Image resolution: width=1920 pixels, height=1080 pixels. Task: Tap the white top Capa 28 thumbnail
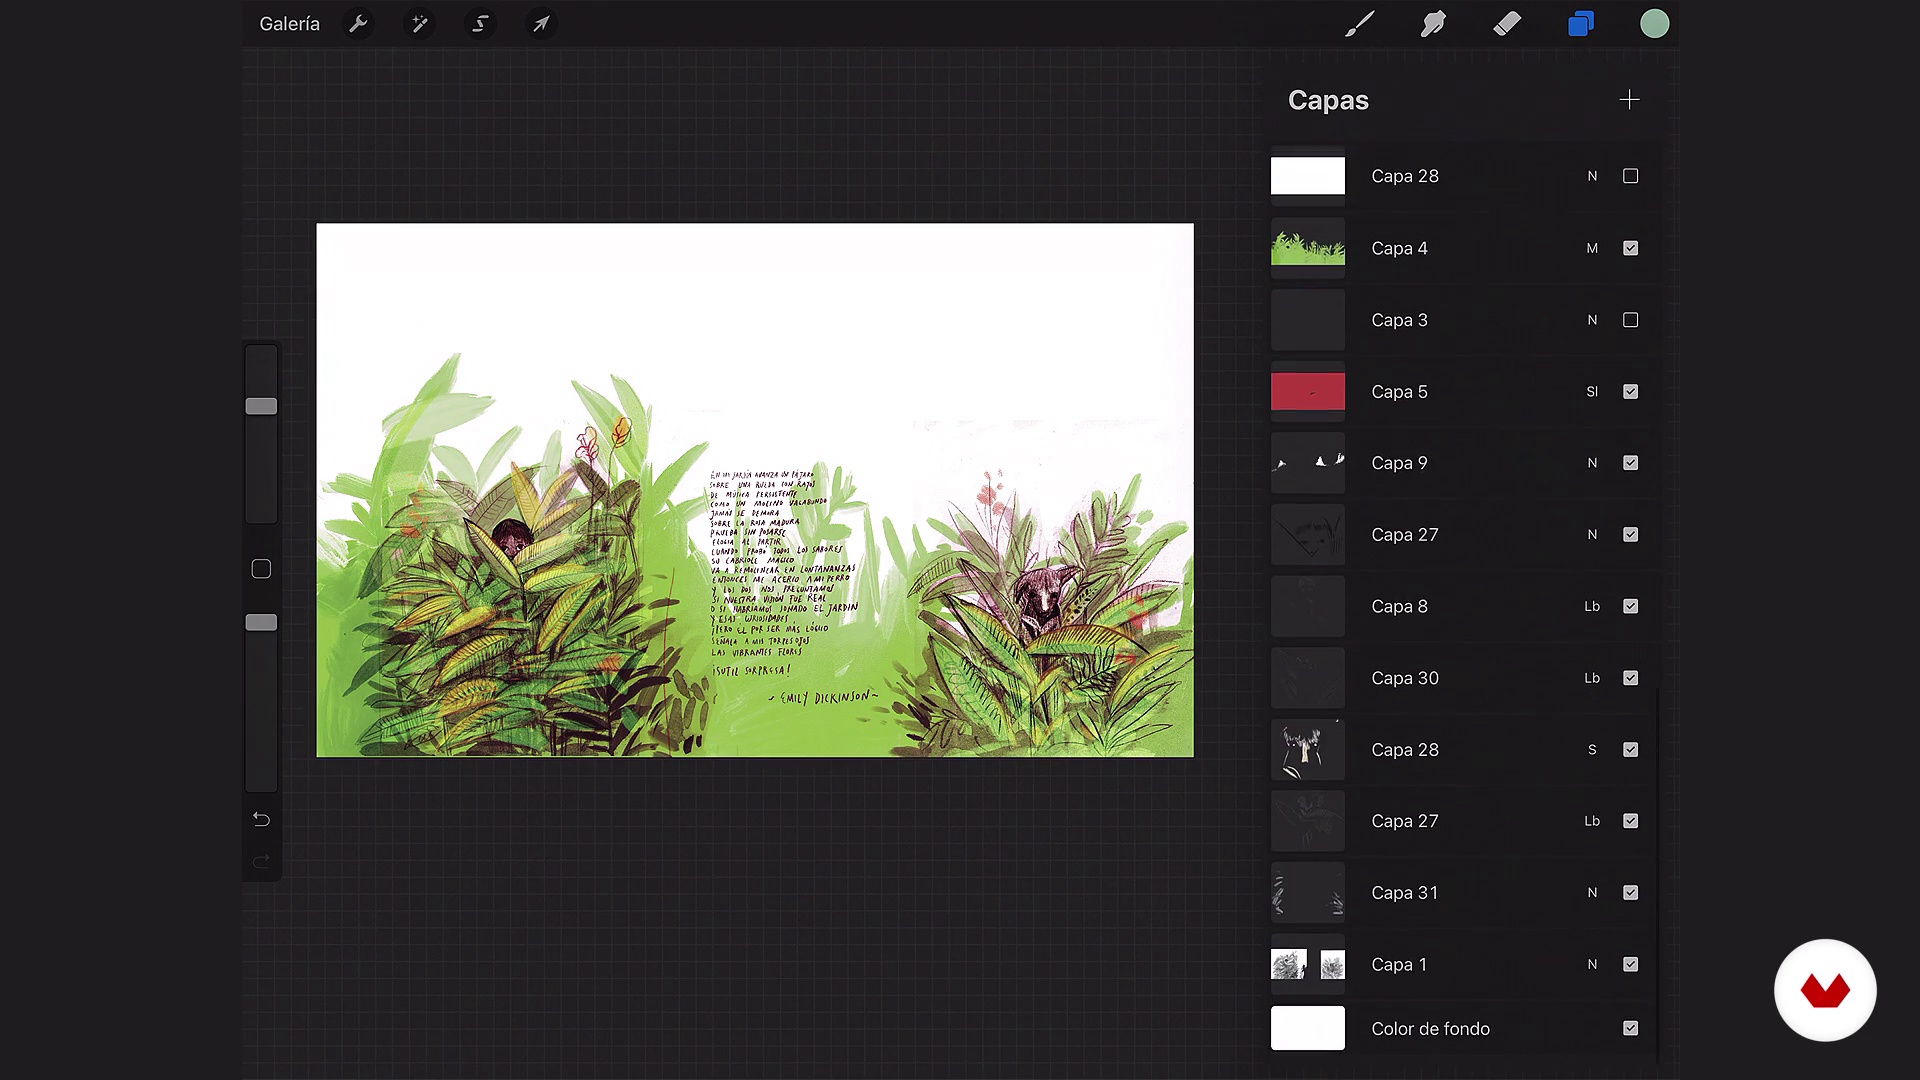tap(1308, 176)
